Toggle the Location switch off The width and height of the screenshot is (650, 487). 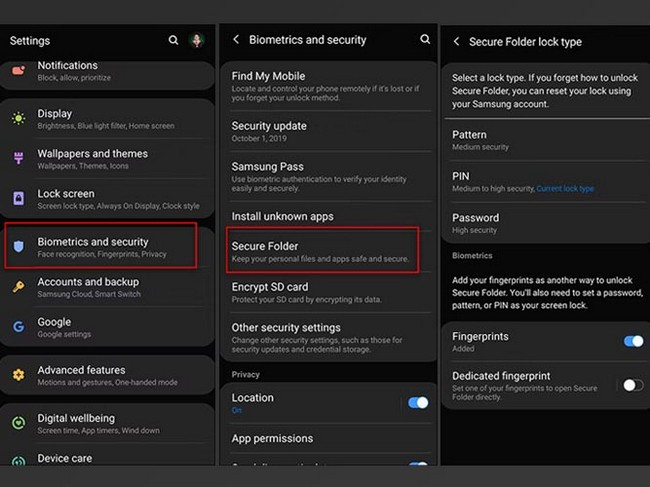point(417,402)
